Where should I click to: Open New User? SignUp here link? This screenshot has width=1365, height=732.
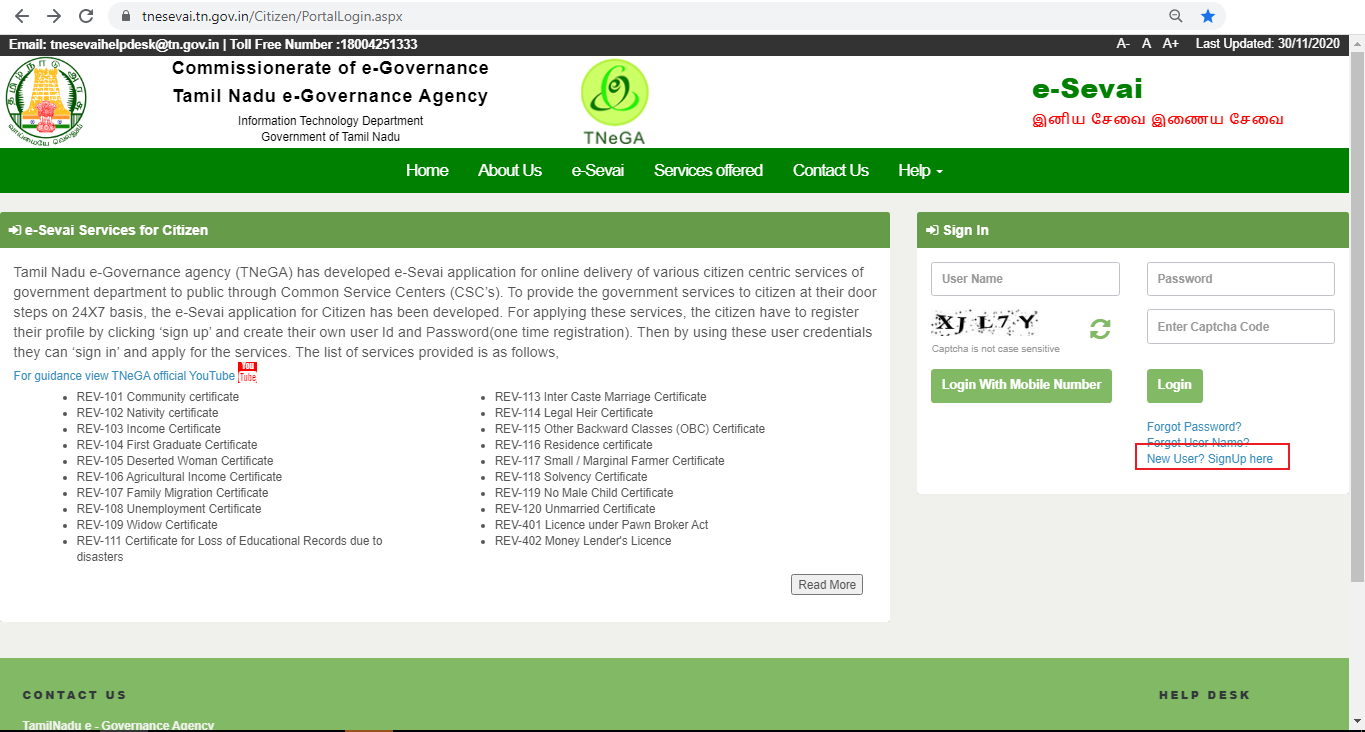pyautogui.click(x=1210, y=458)
